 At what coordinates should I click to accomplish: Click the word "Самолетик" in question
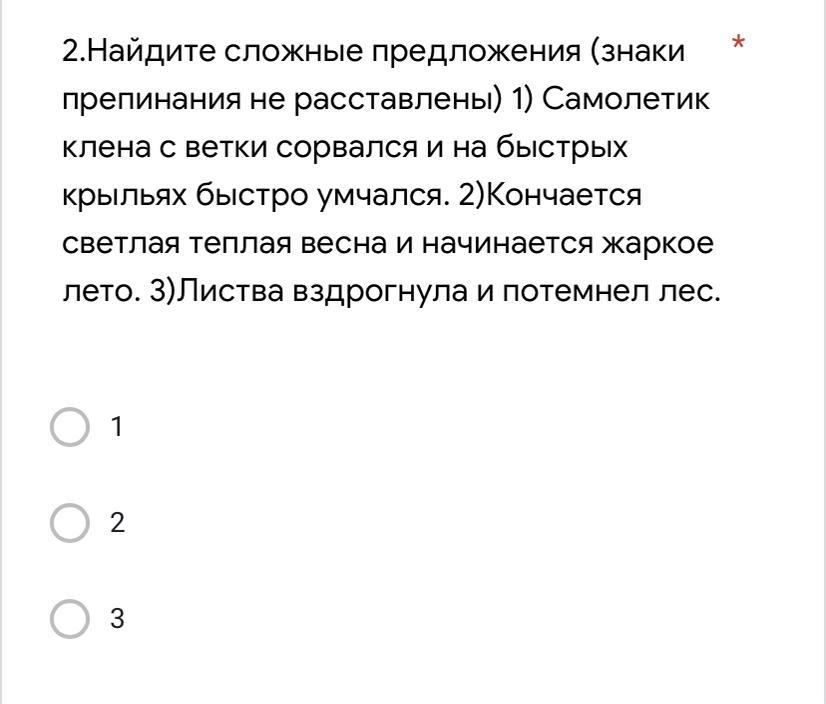coord(626,99)
